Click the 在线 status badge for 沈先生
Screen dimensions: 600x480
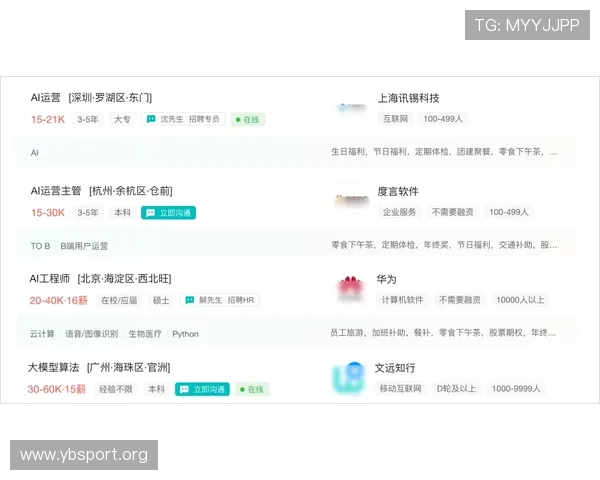[248, 119]
